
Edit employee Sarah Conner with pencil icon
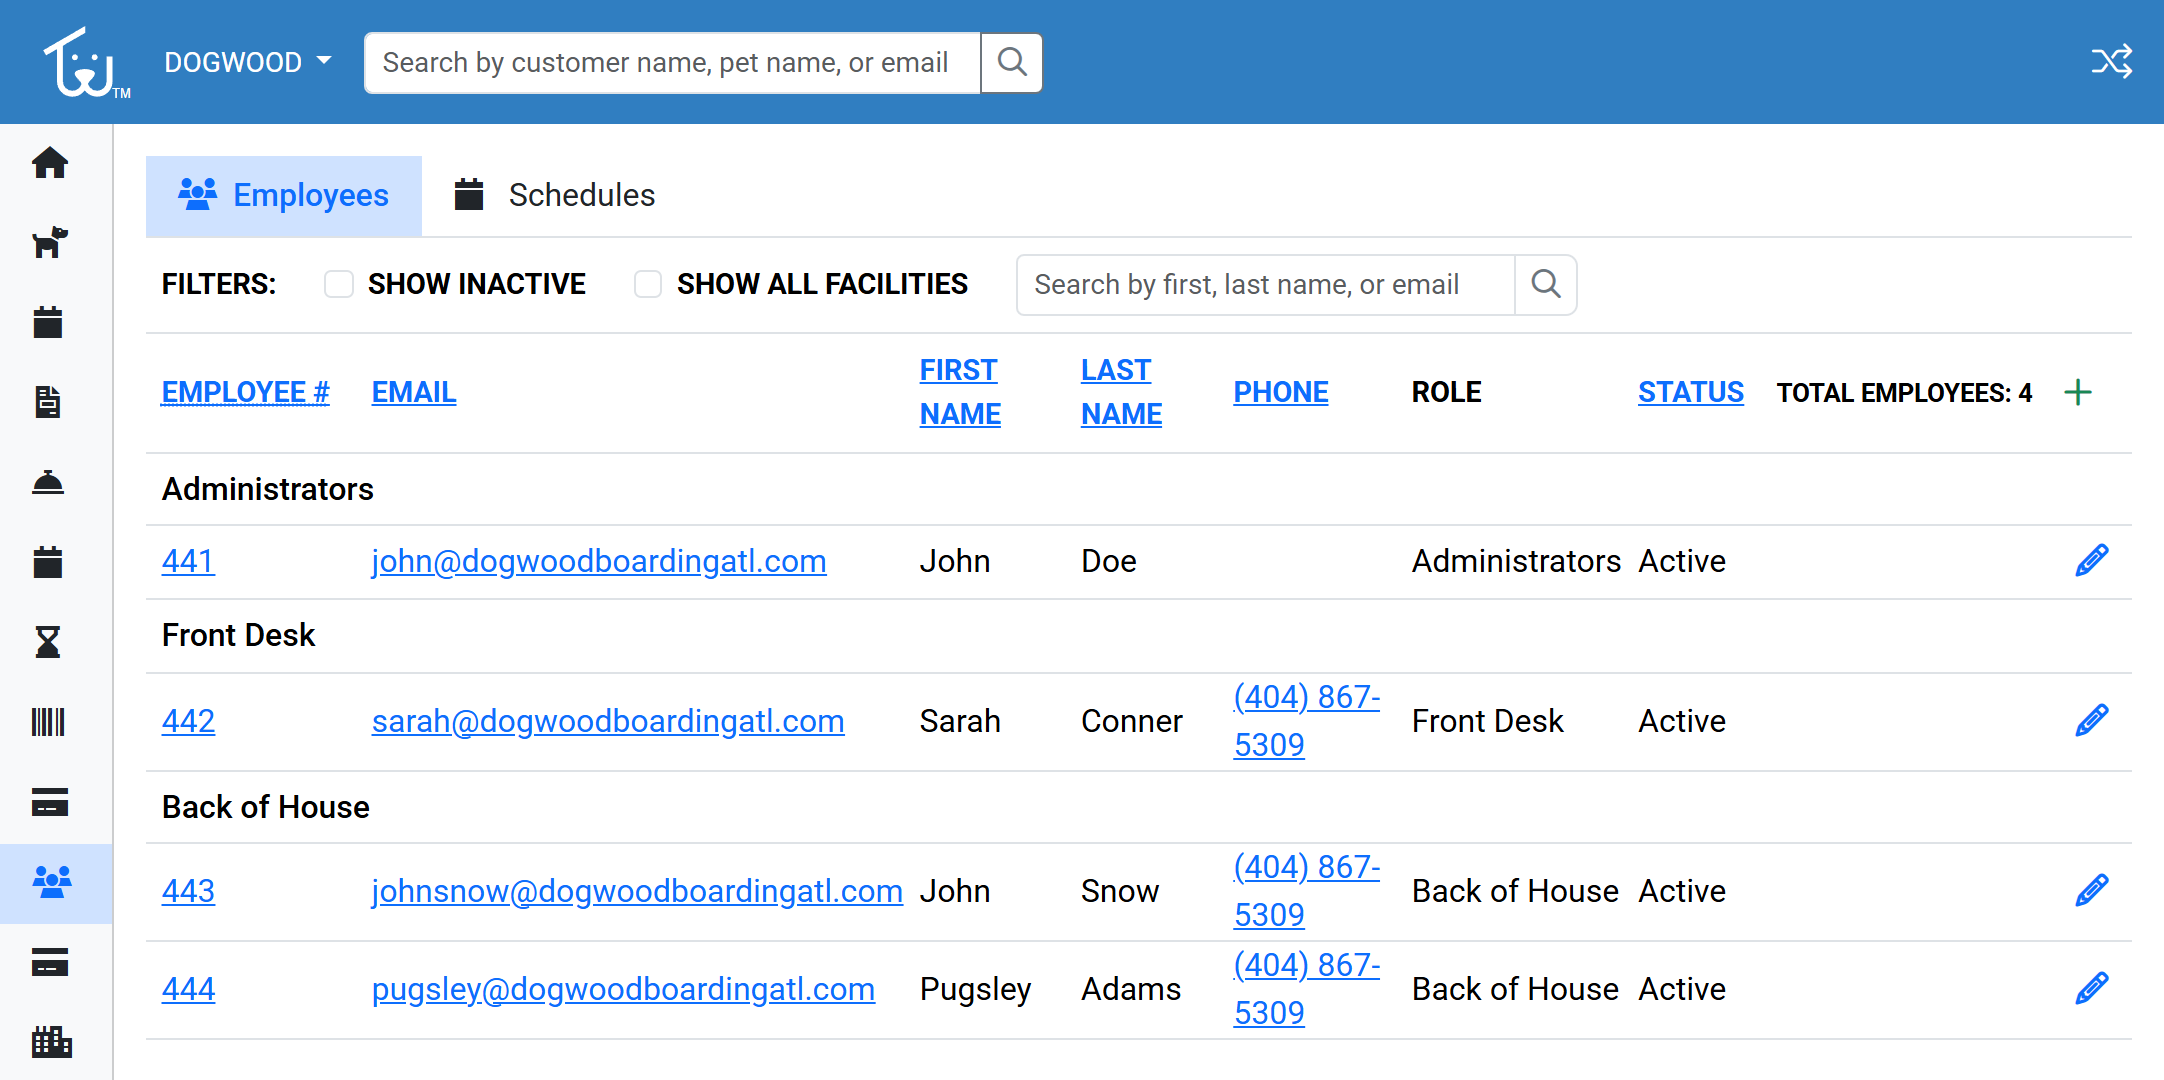2091,721
